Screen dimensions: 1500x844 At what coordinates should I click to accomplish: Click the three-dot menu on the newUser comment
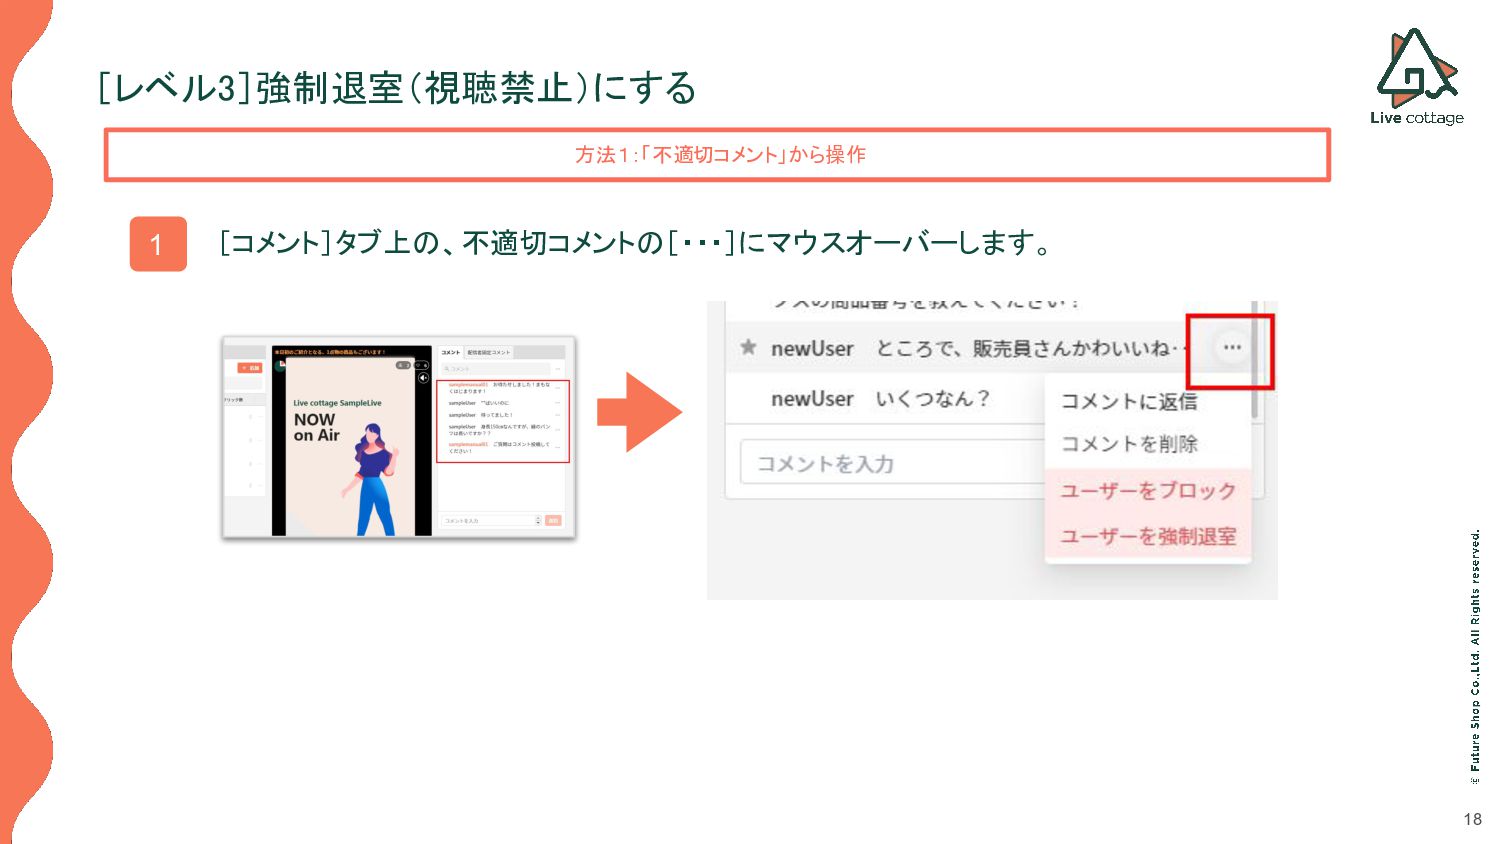point(1232,347)
